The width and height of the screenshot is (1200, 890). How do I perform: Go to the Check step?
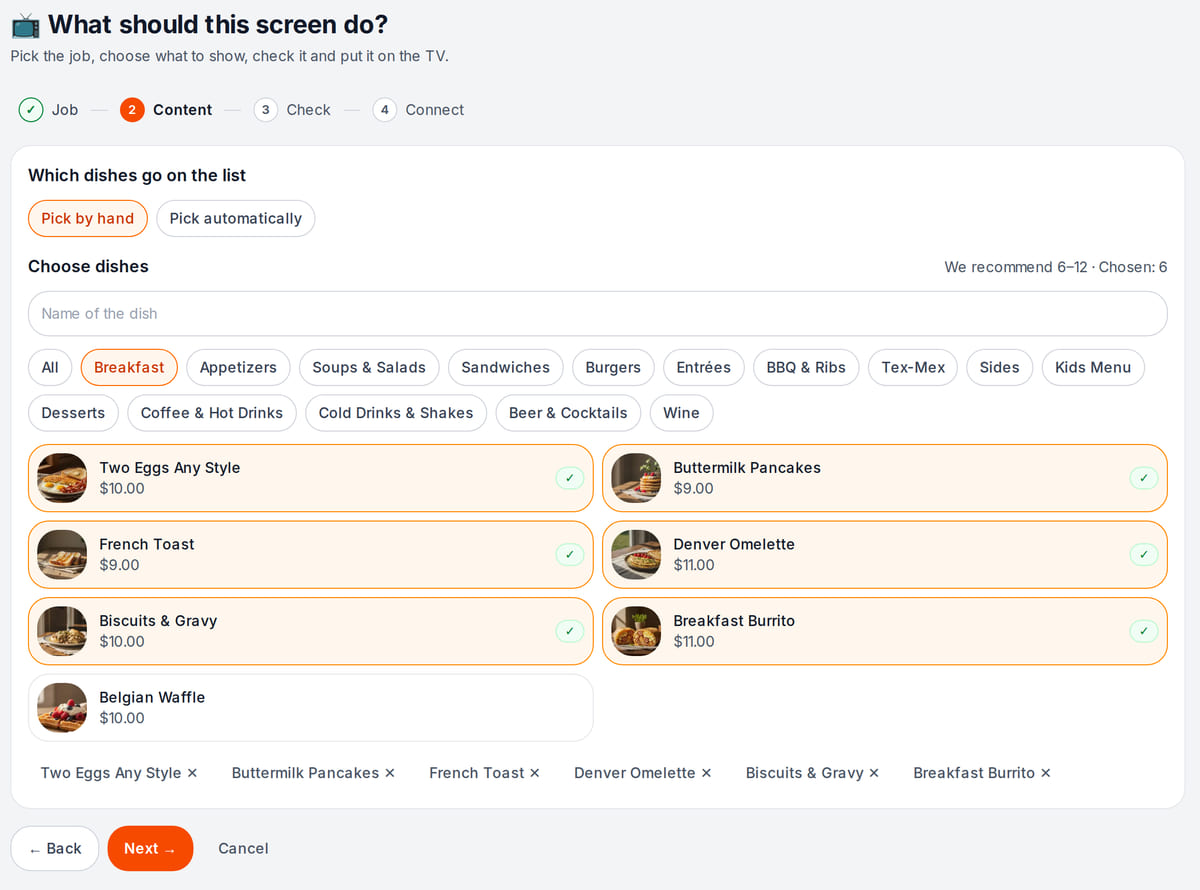292,110
